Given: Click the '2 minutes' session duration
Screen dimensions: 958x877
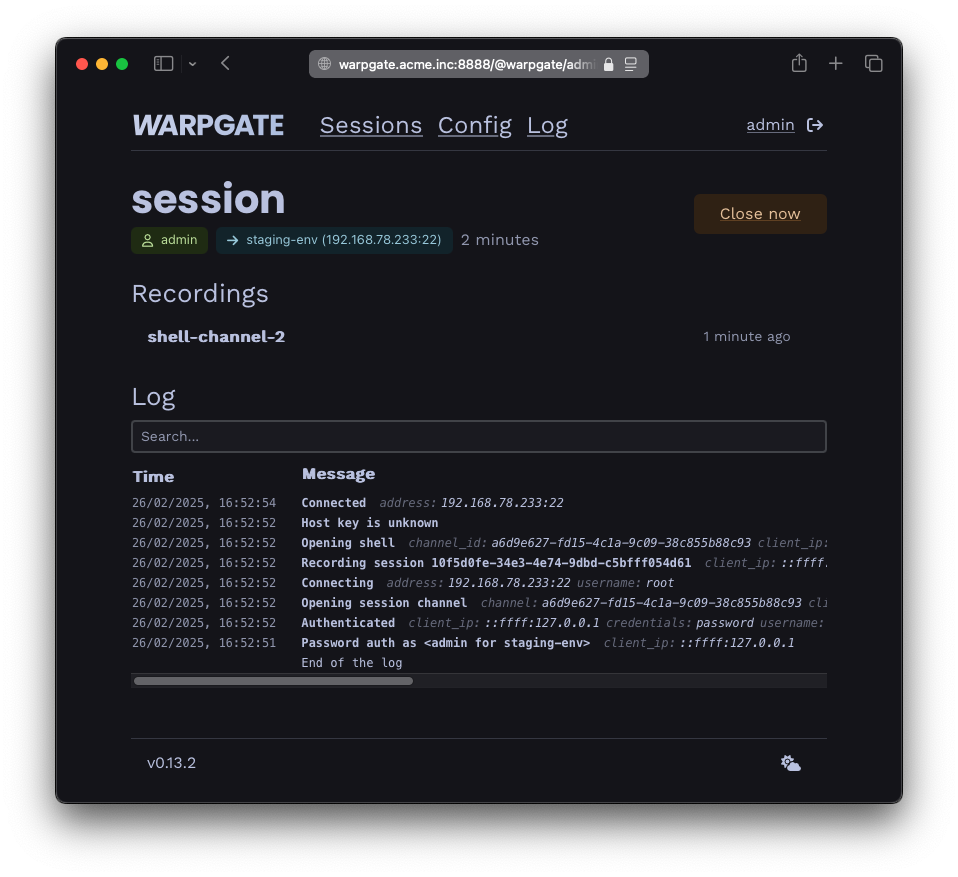Looking at the screenshot, I should pyautogui.click(x=500, y=240).
